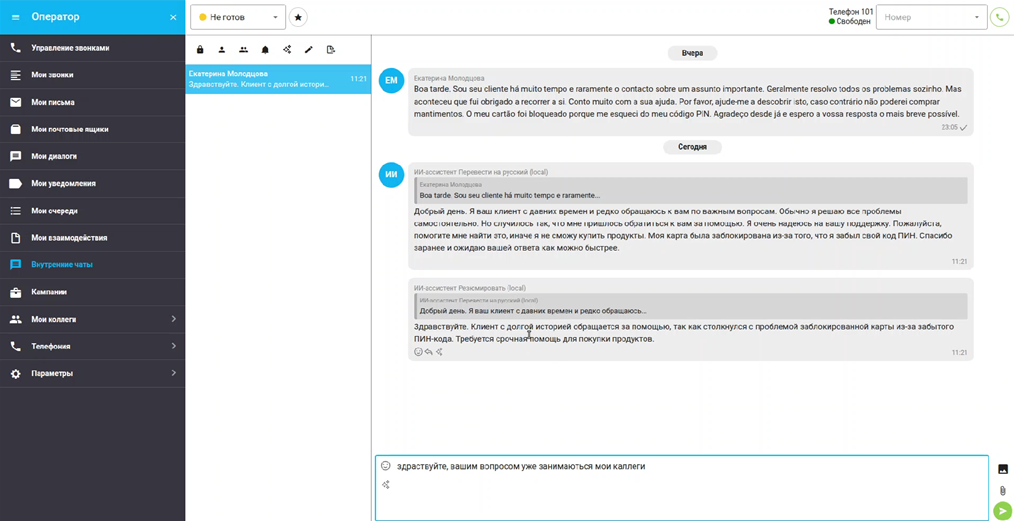
Task: Click the Сегодня date separator
Action: pos(692,147)
